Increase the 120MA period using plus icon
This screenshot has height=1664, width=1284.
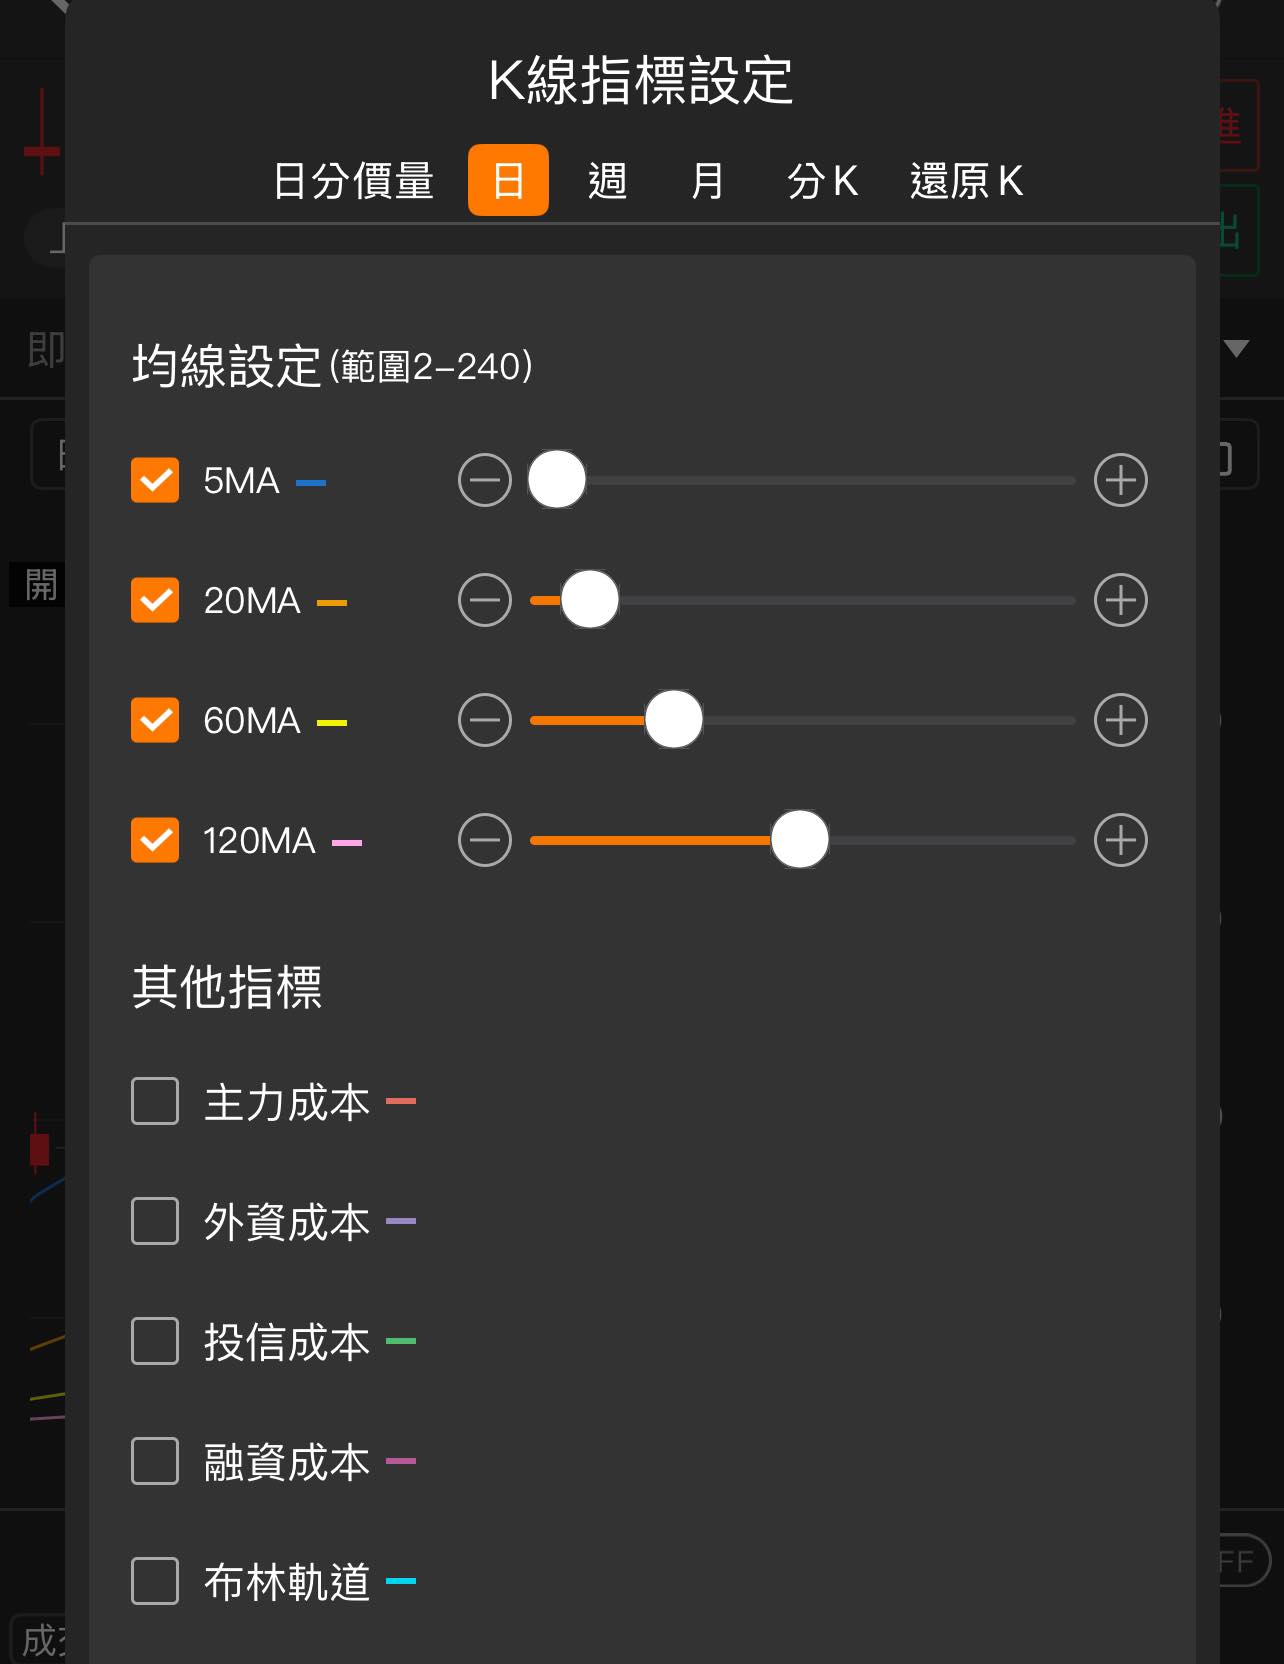click(1120, 840)
